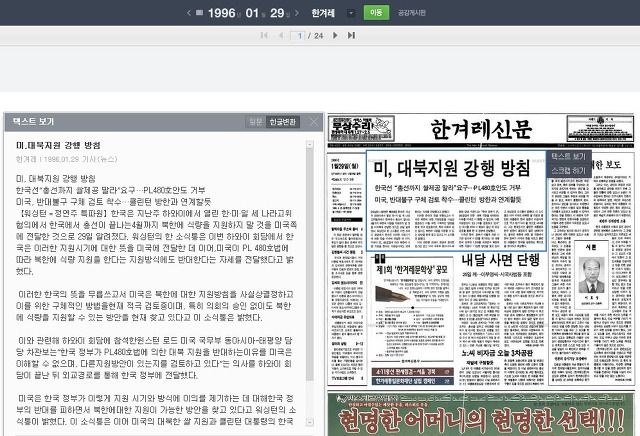640x436 pixels.
Task: Click the month 01 in the date bar
Action: tap(252, 13)
